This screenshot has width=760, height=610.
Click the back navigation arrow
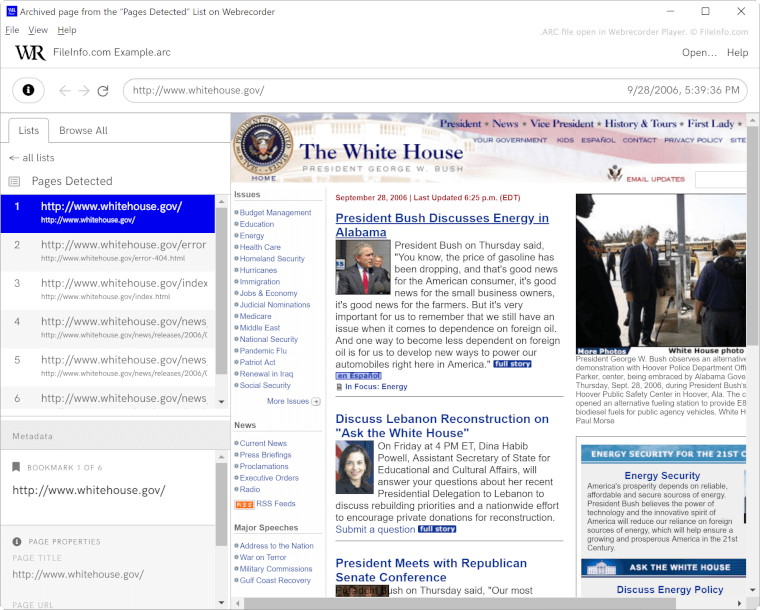[x=64, y=91]
